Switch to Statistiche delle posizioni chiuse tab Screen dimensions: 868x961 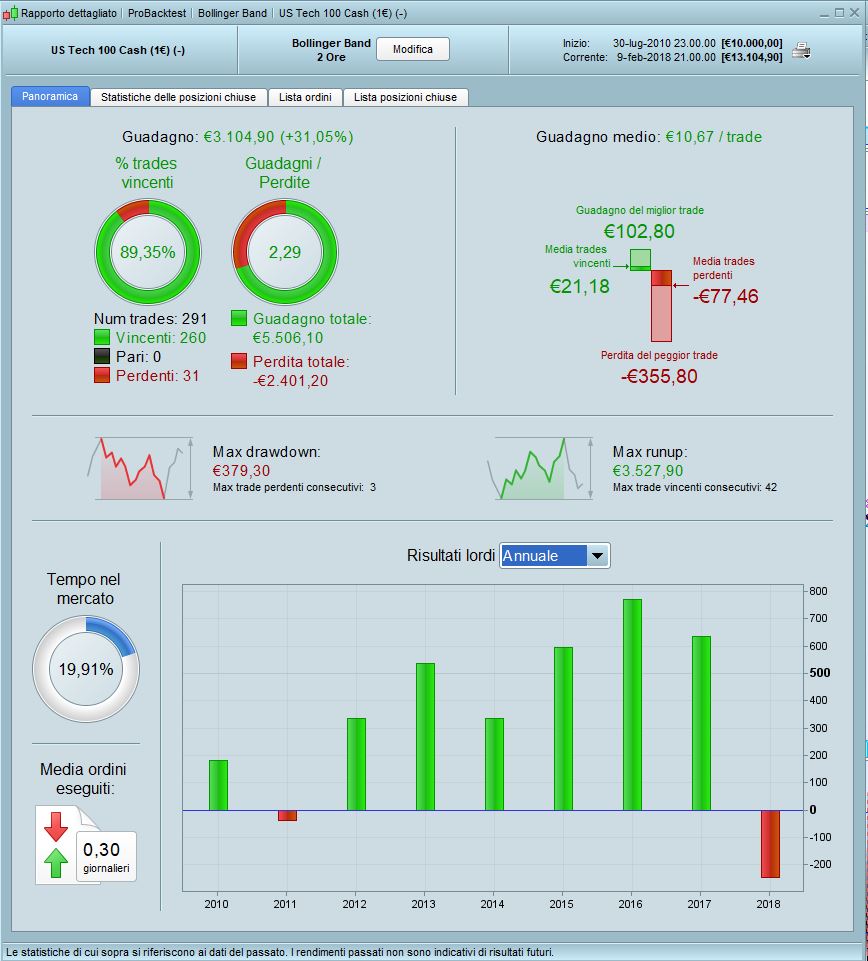[x=178, y=97]
